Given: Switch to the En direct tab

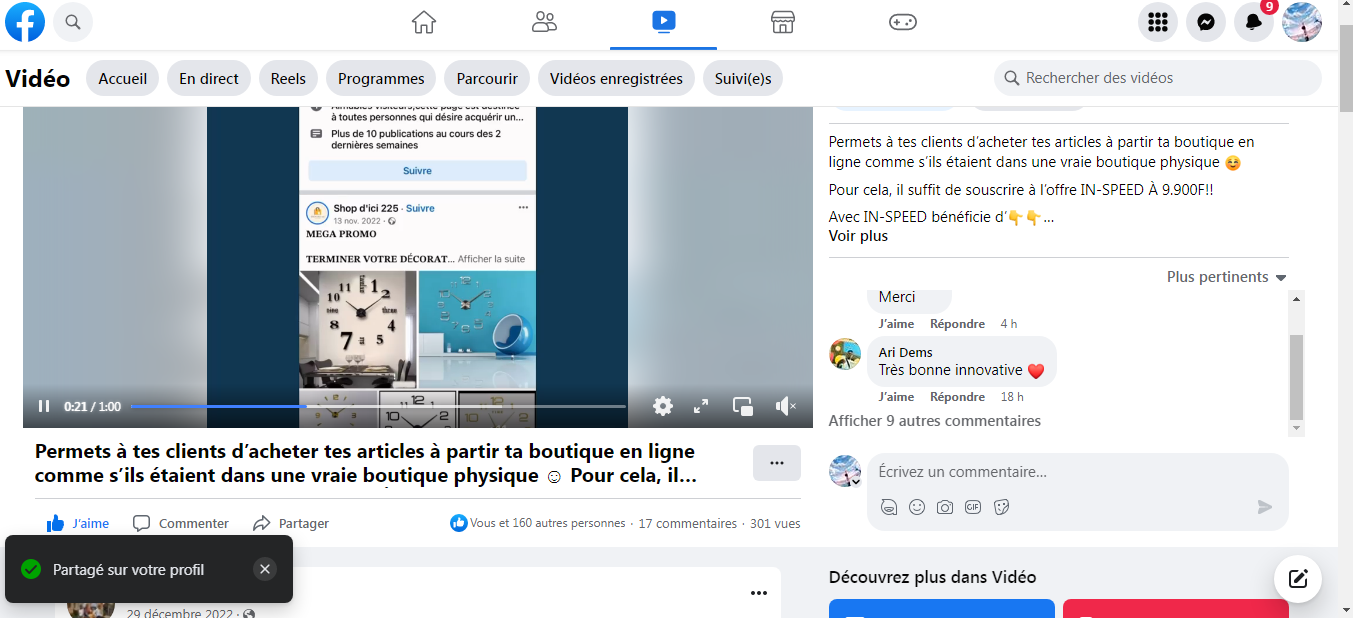Looking at the screenshot, I should click(209, 78).
